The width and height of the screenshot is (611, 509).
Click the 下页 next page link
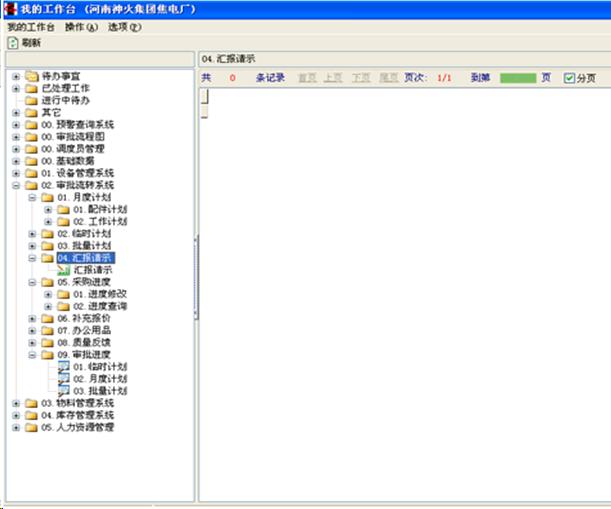(360, 77)
